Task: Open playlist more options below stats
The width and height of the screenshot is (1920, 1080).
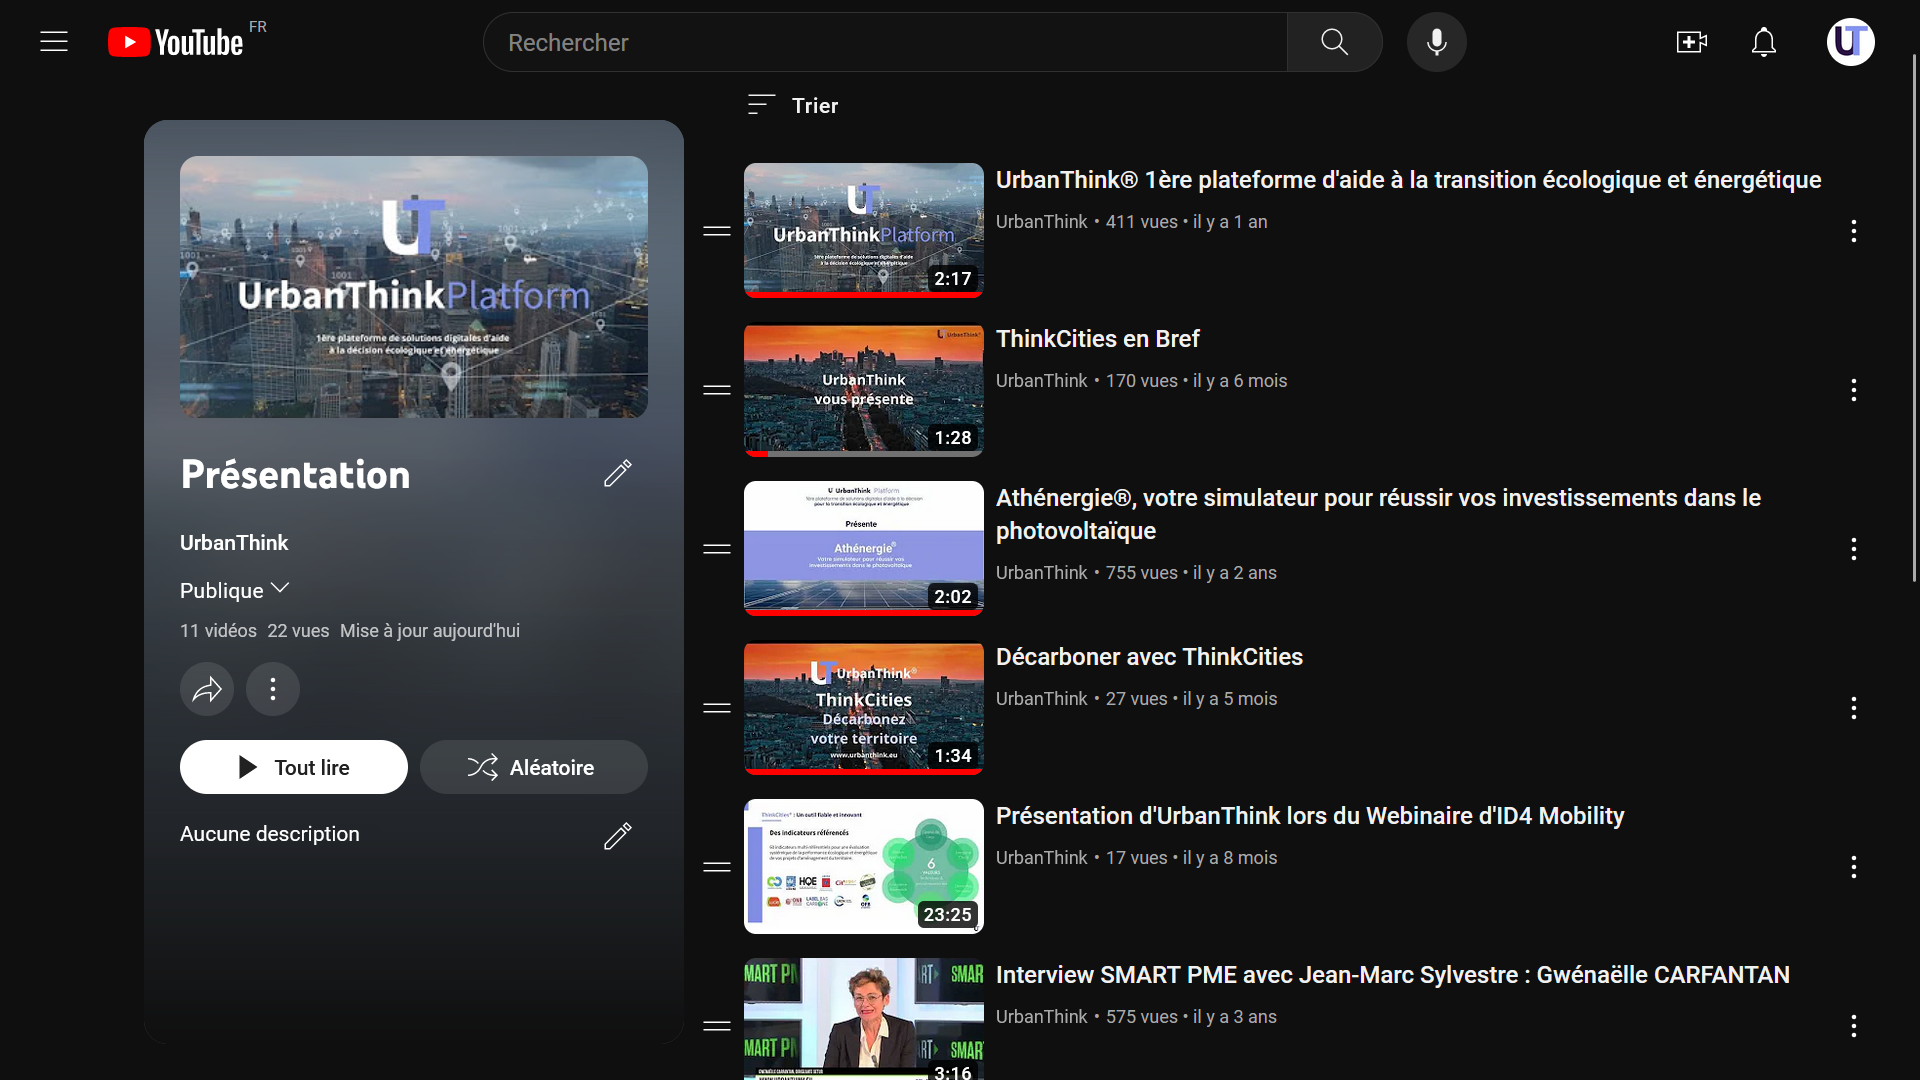Action: [273, 689]
